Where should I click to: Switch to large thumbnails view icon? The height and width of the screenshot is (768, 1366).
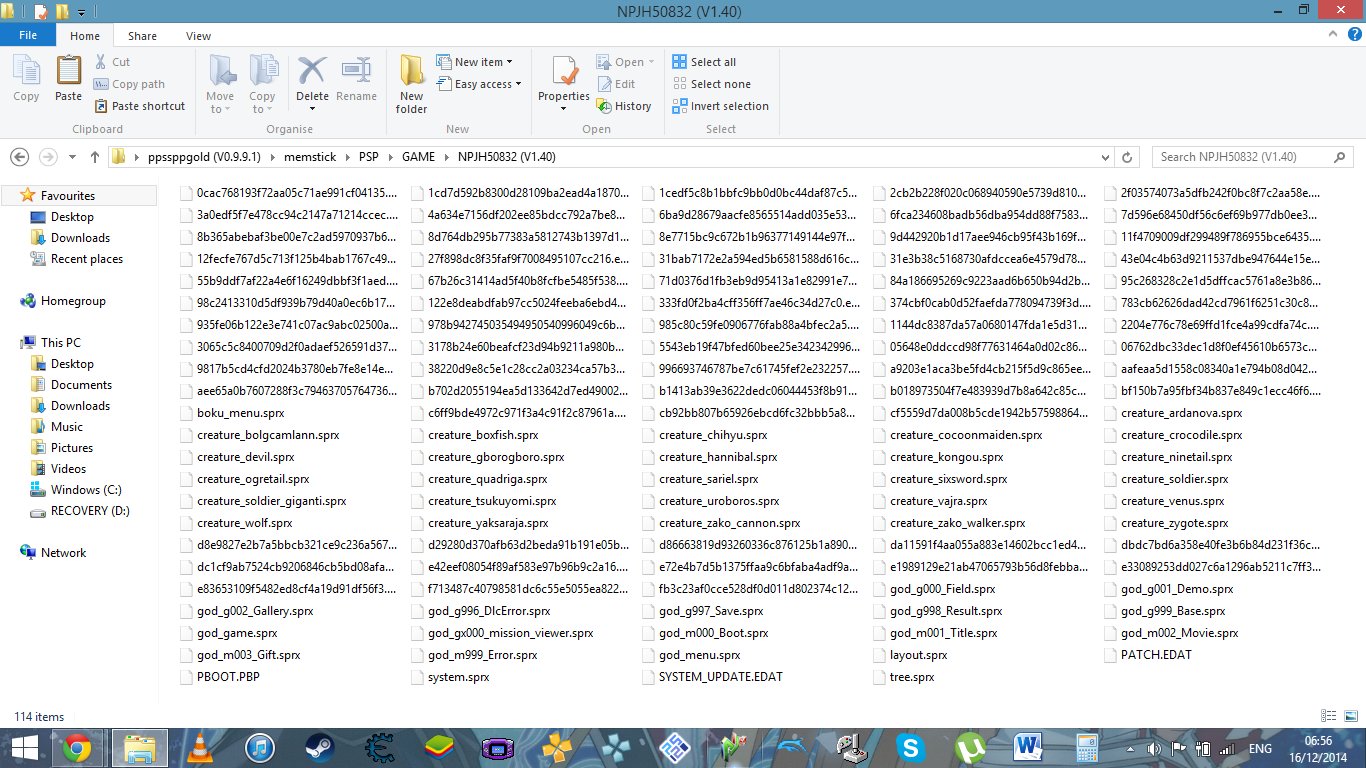click(x=1350, y=716)
